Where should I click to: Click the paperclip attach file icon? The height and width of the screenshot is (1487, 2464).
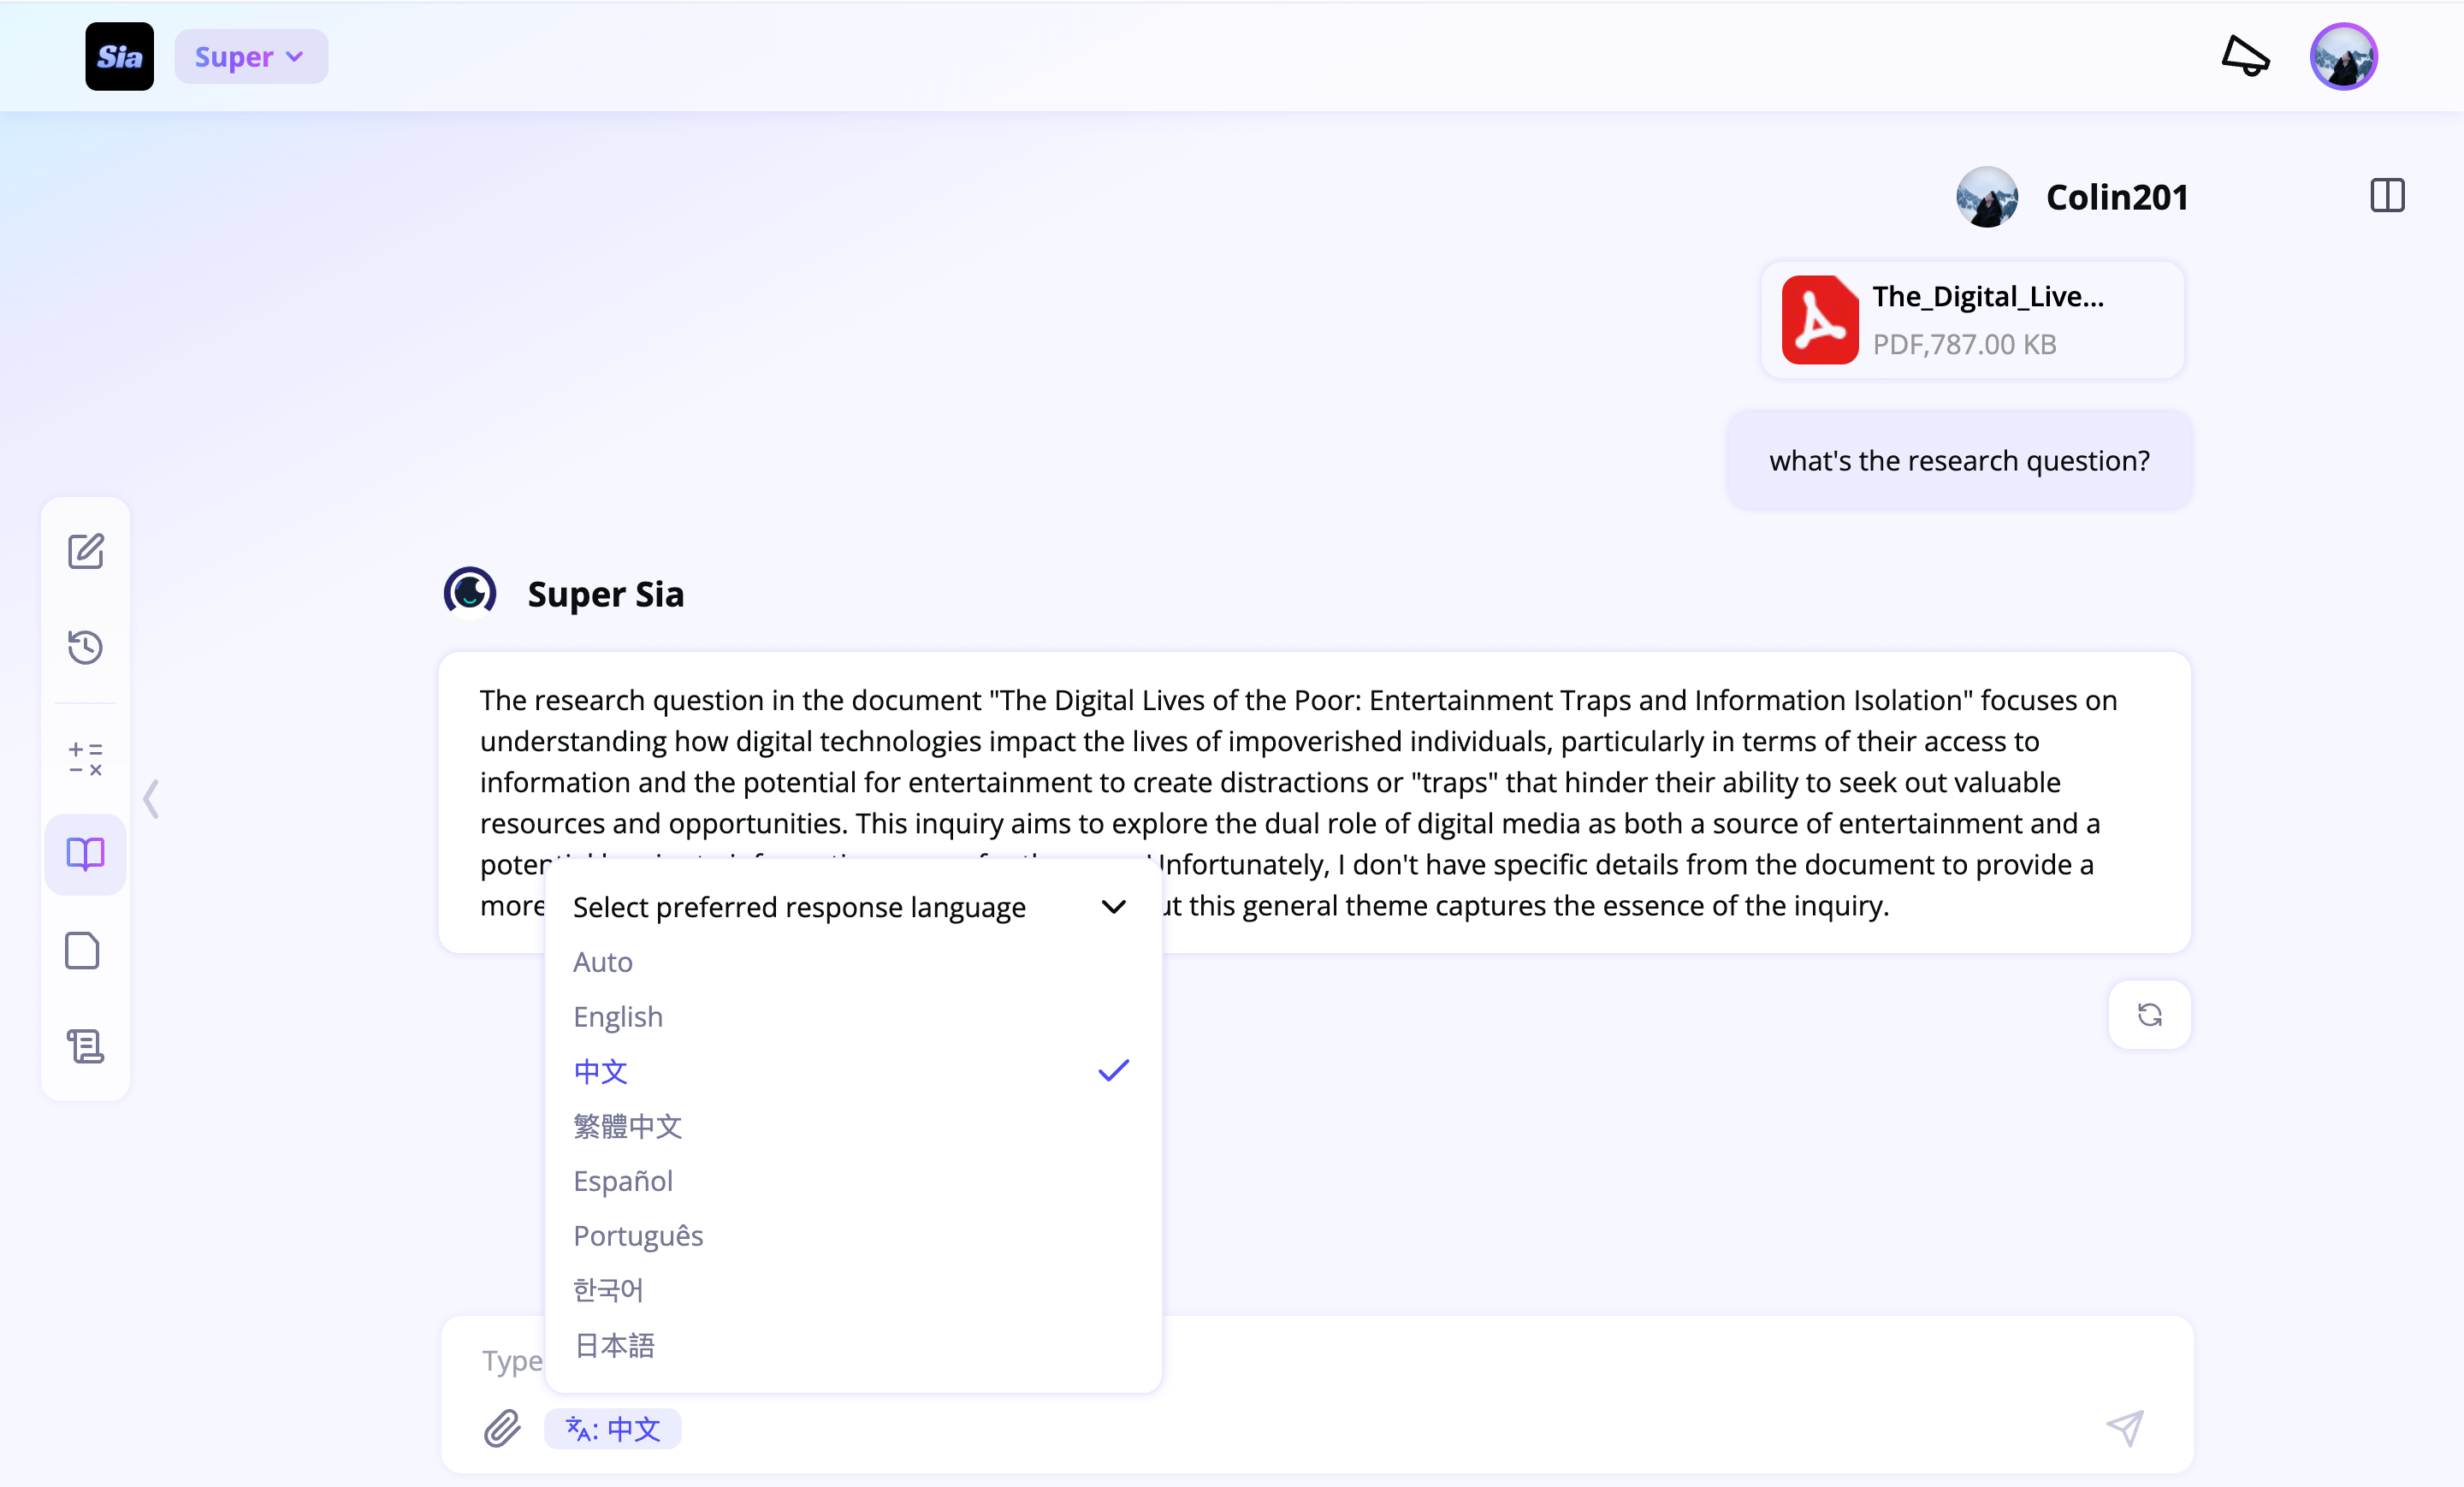point(502,1428)
